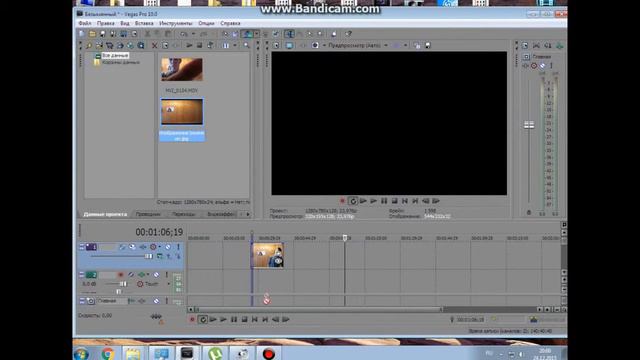Image resolution: width=640 pixels, height=360 pixels.
Task: Open the edit tool selection dropdown arrow
Action: point(256,34)
